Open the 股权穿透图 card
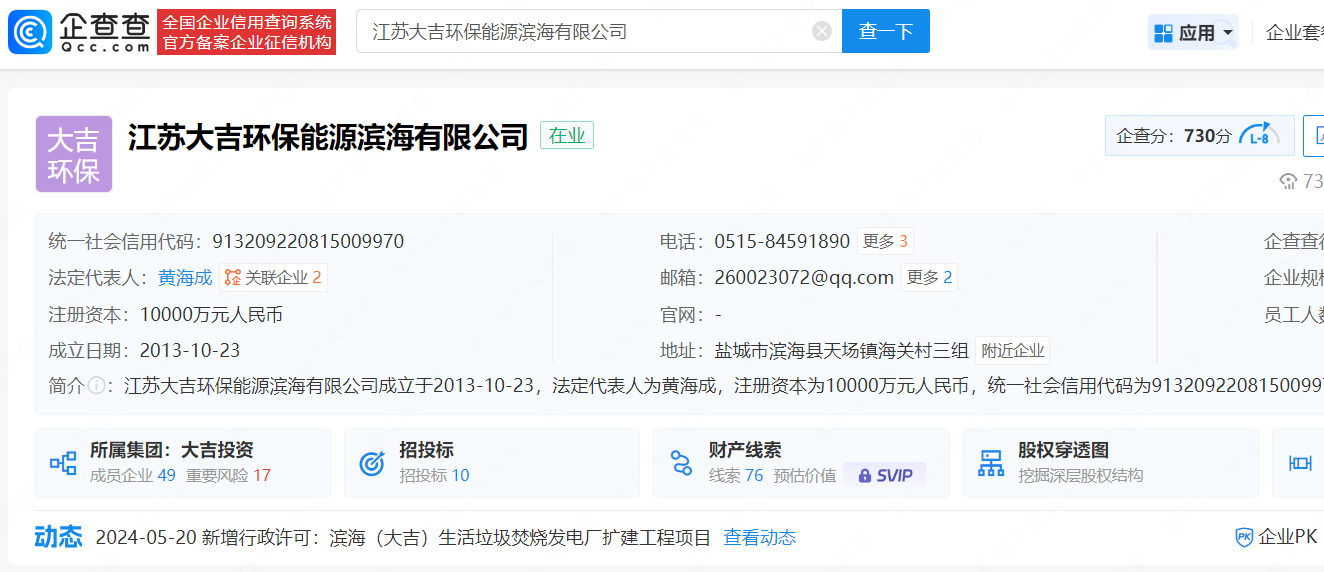This screenshot has height=572, width=1324. tap(1110, 463)
